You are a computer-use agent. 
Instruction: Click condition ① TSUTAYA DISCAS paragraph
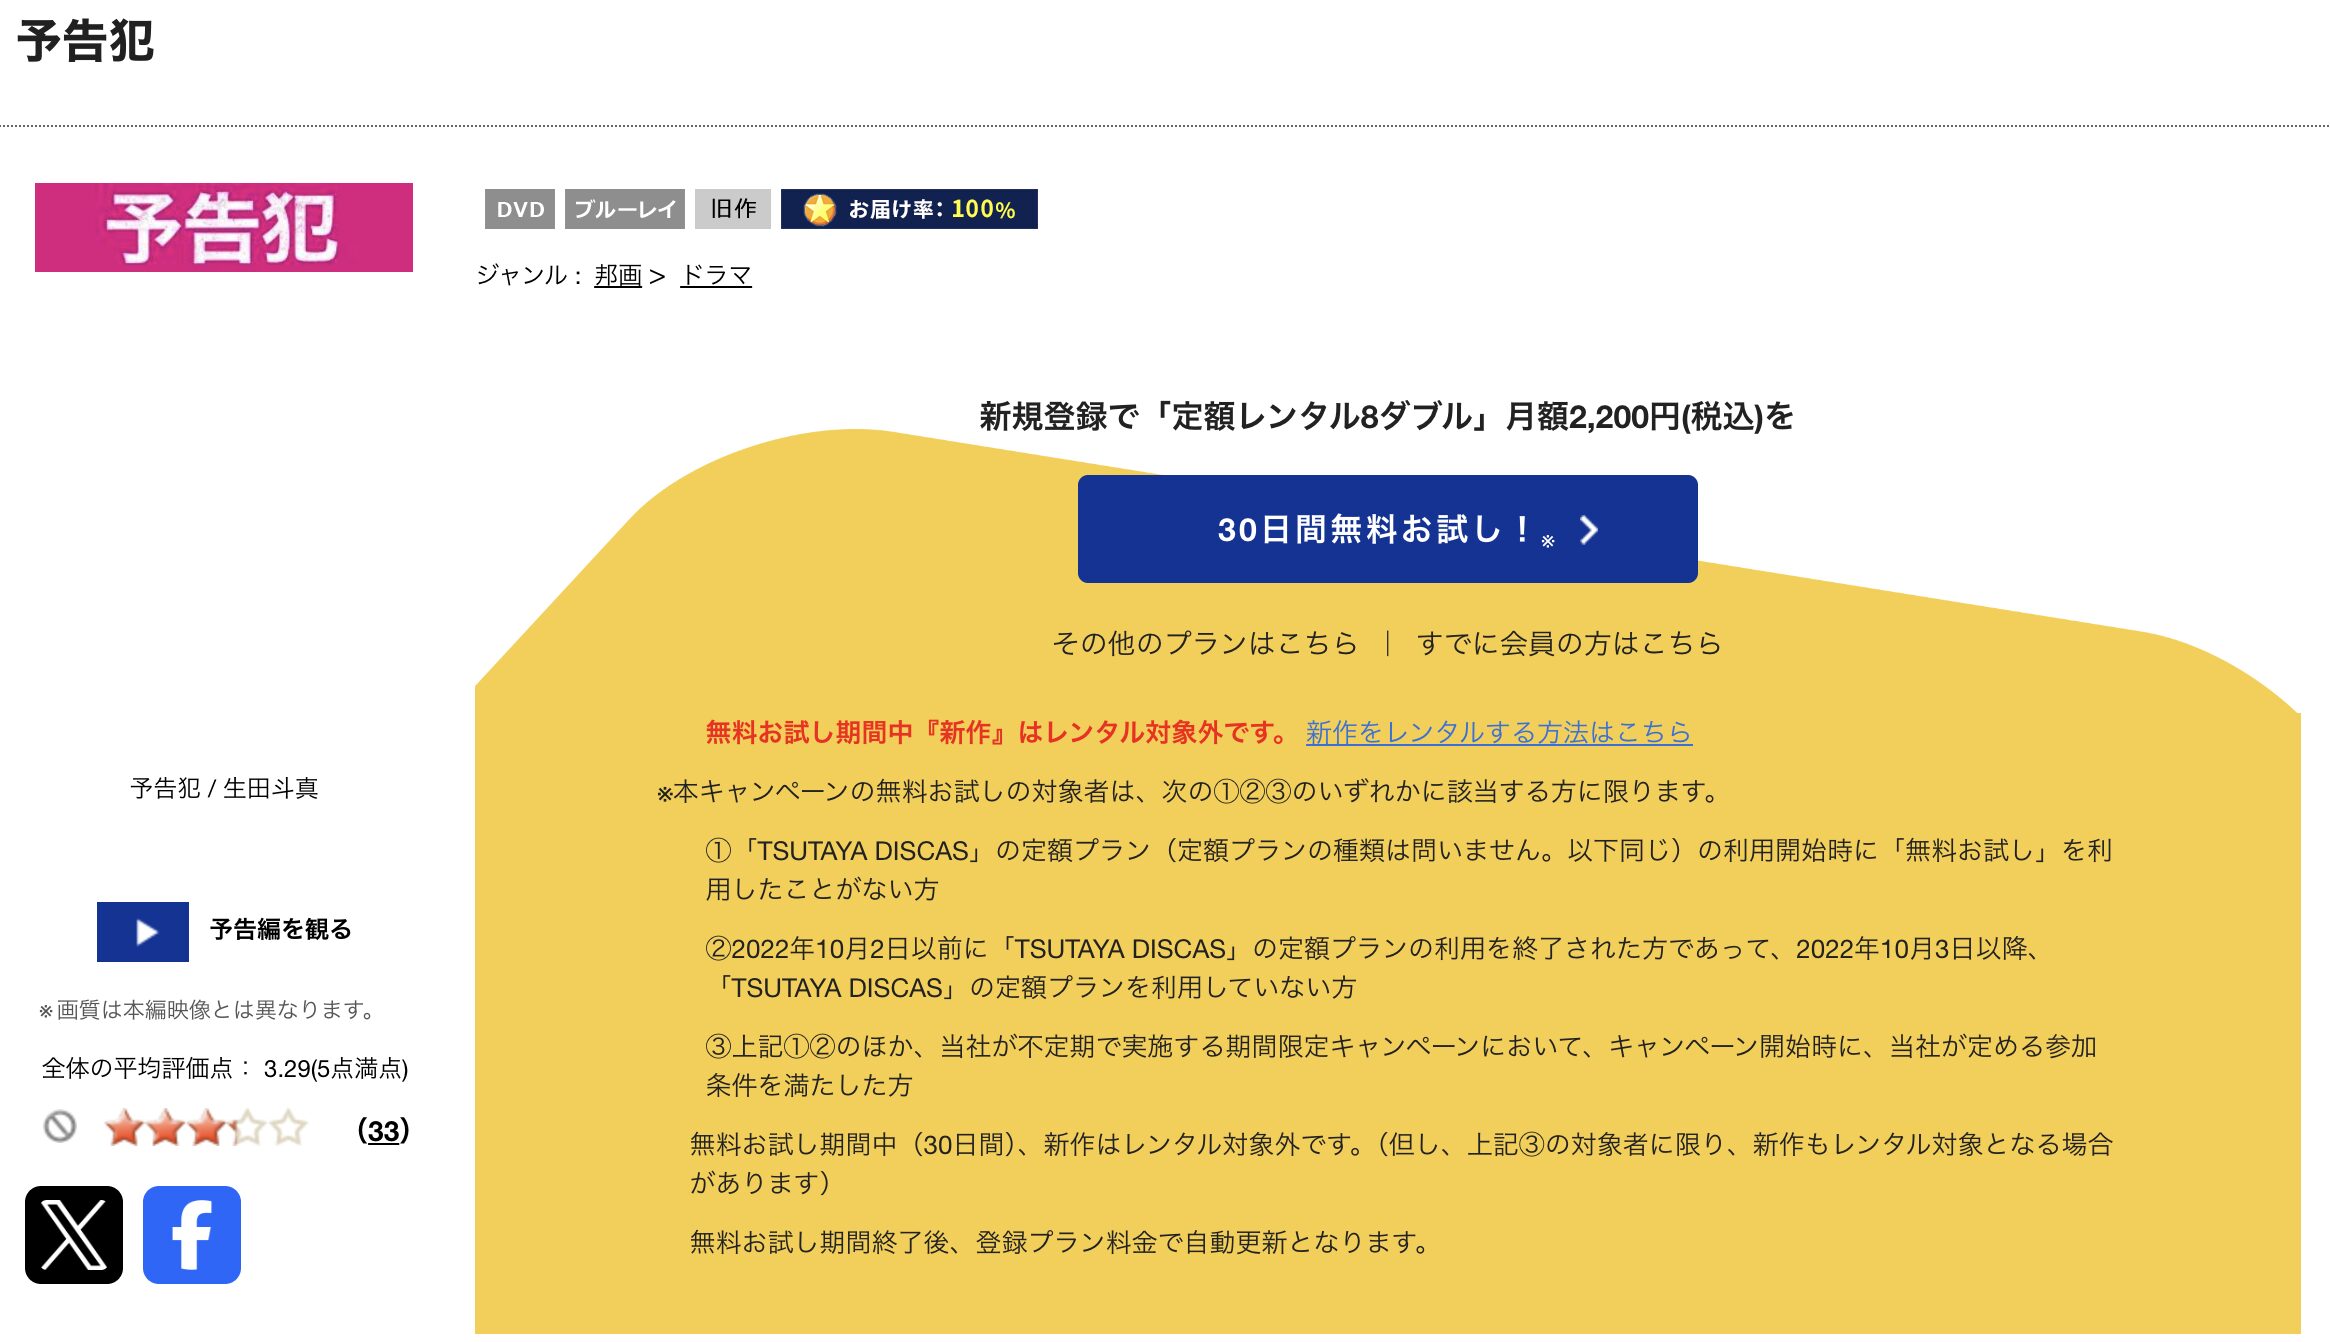[1408, 870]
